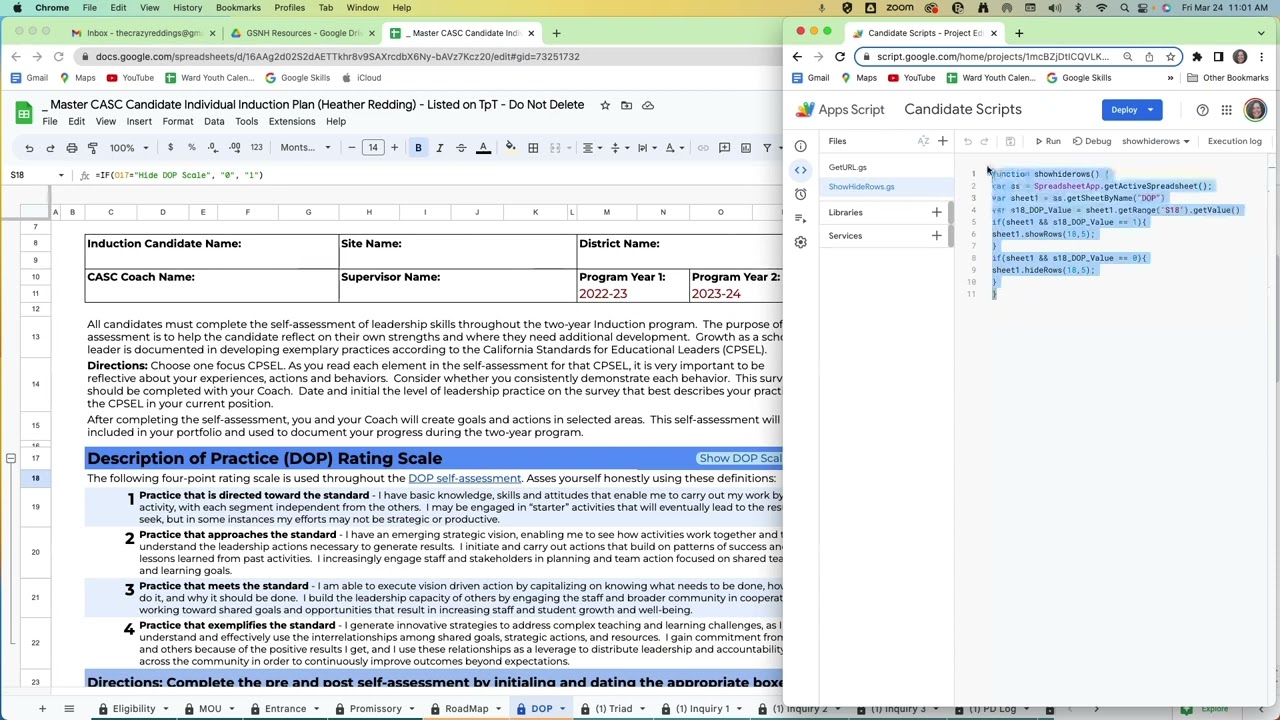Open the Sheets Format menu
The height and width of the screenshot is (720, 1280).
tap(177, 121)
